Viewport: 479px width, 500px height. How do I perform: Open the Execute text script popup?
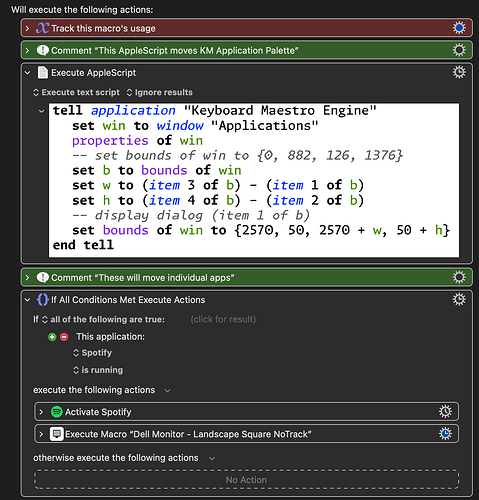click(76, 92)
